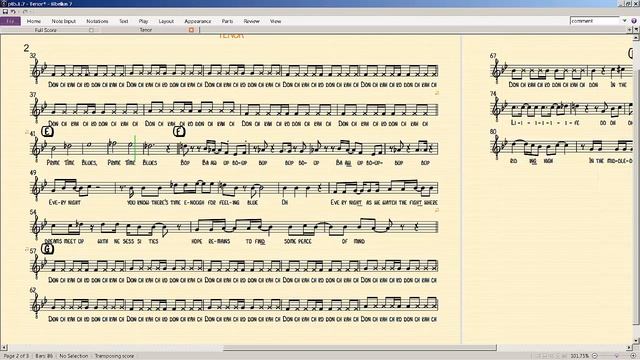Viewport: 640px width, 360px height.
Task: Click rehearsal mark G in the score
Action: [48, 249]
